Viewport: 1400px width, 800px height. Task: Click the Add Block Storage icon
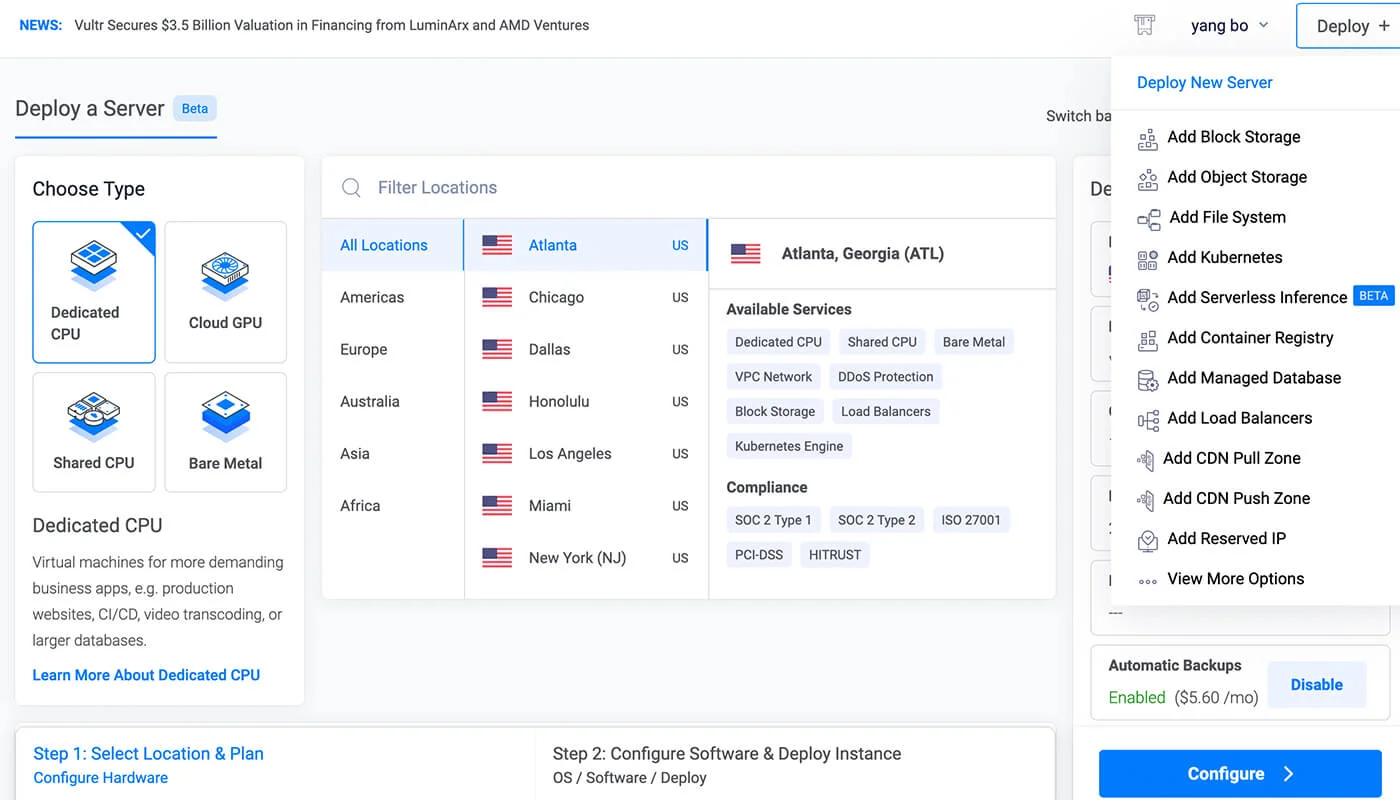point(1148,138)
